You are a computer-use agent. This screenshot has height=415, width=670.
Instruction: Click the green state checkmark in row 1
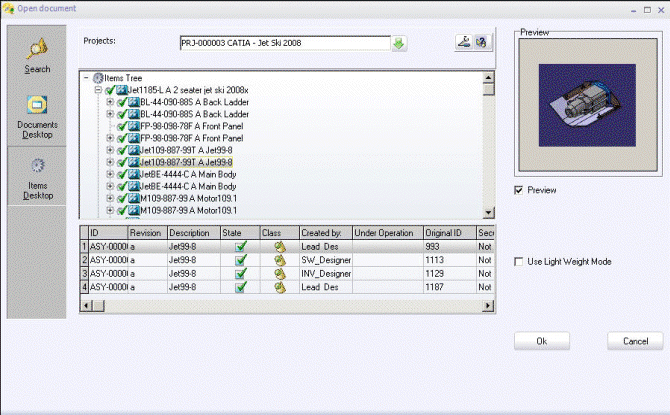click(240, 246)
